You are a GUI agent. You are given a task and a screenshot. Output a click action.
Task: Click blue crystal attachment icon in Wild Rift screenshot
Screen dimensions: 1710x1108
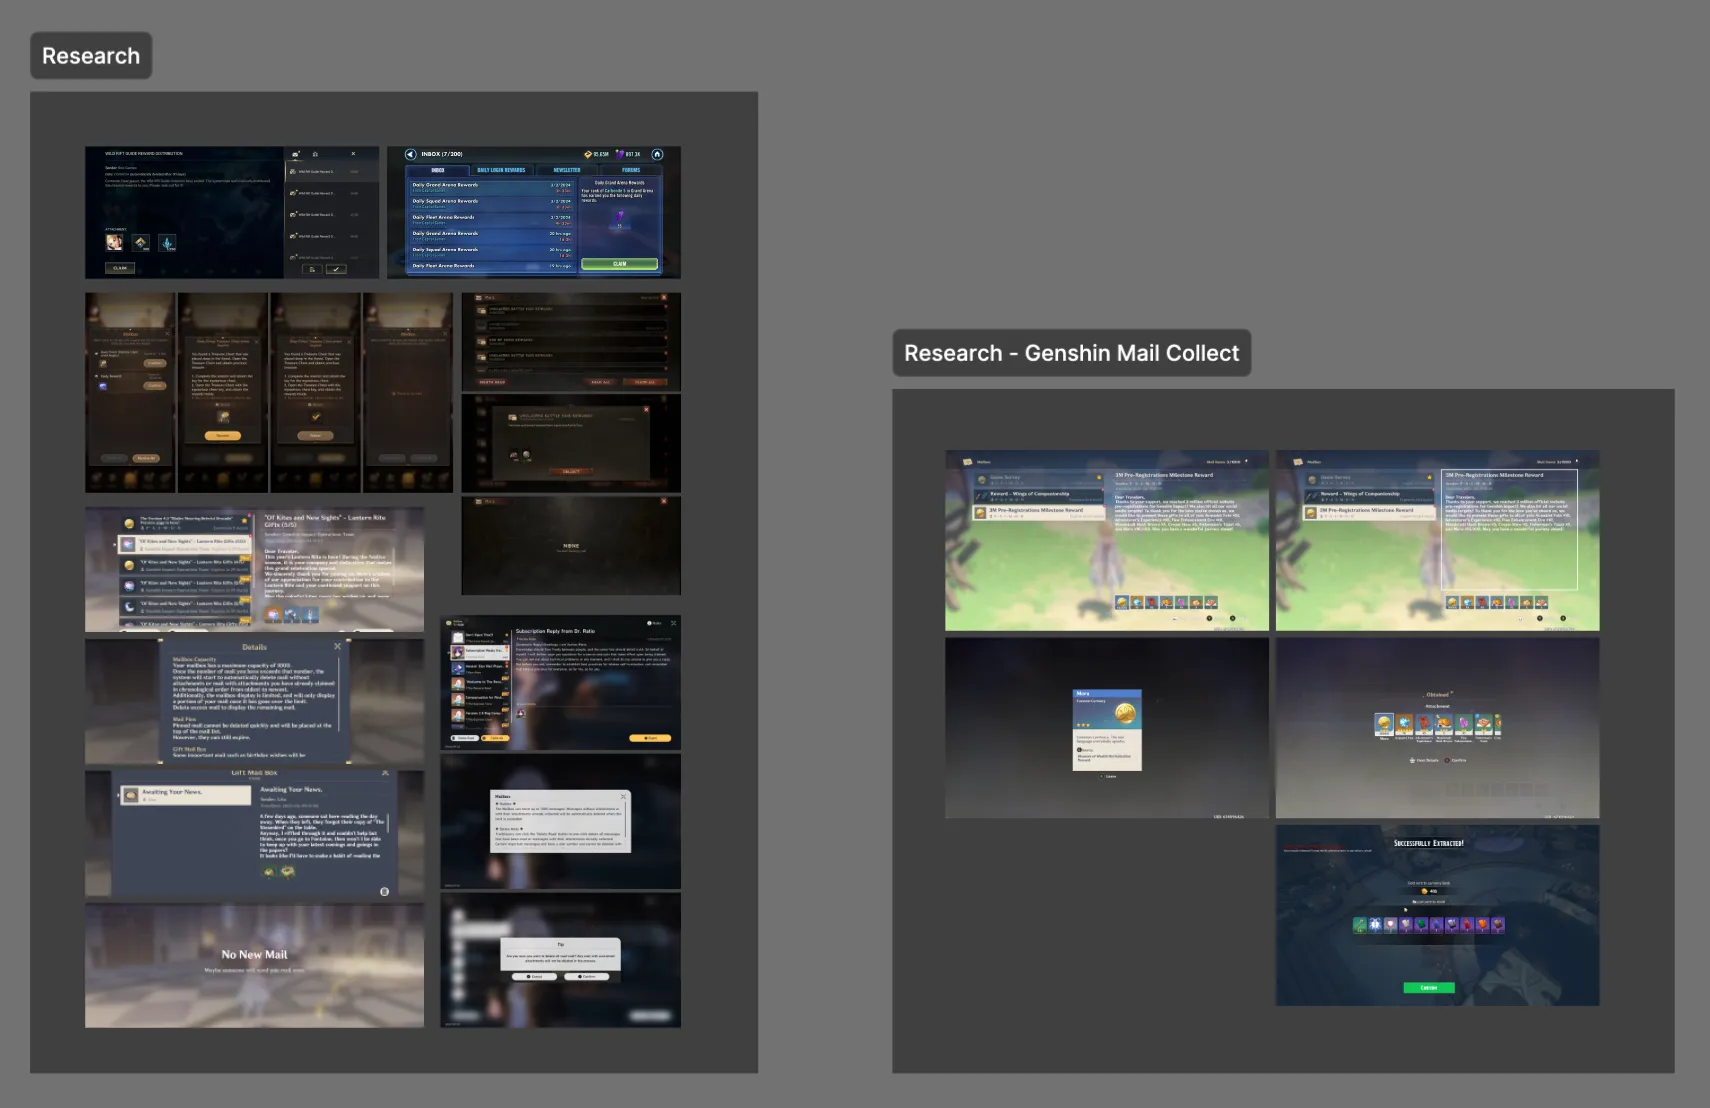(167, 242)
